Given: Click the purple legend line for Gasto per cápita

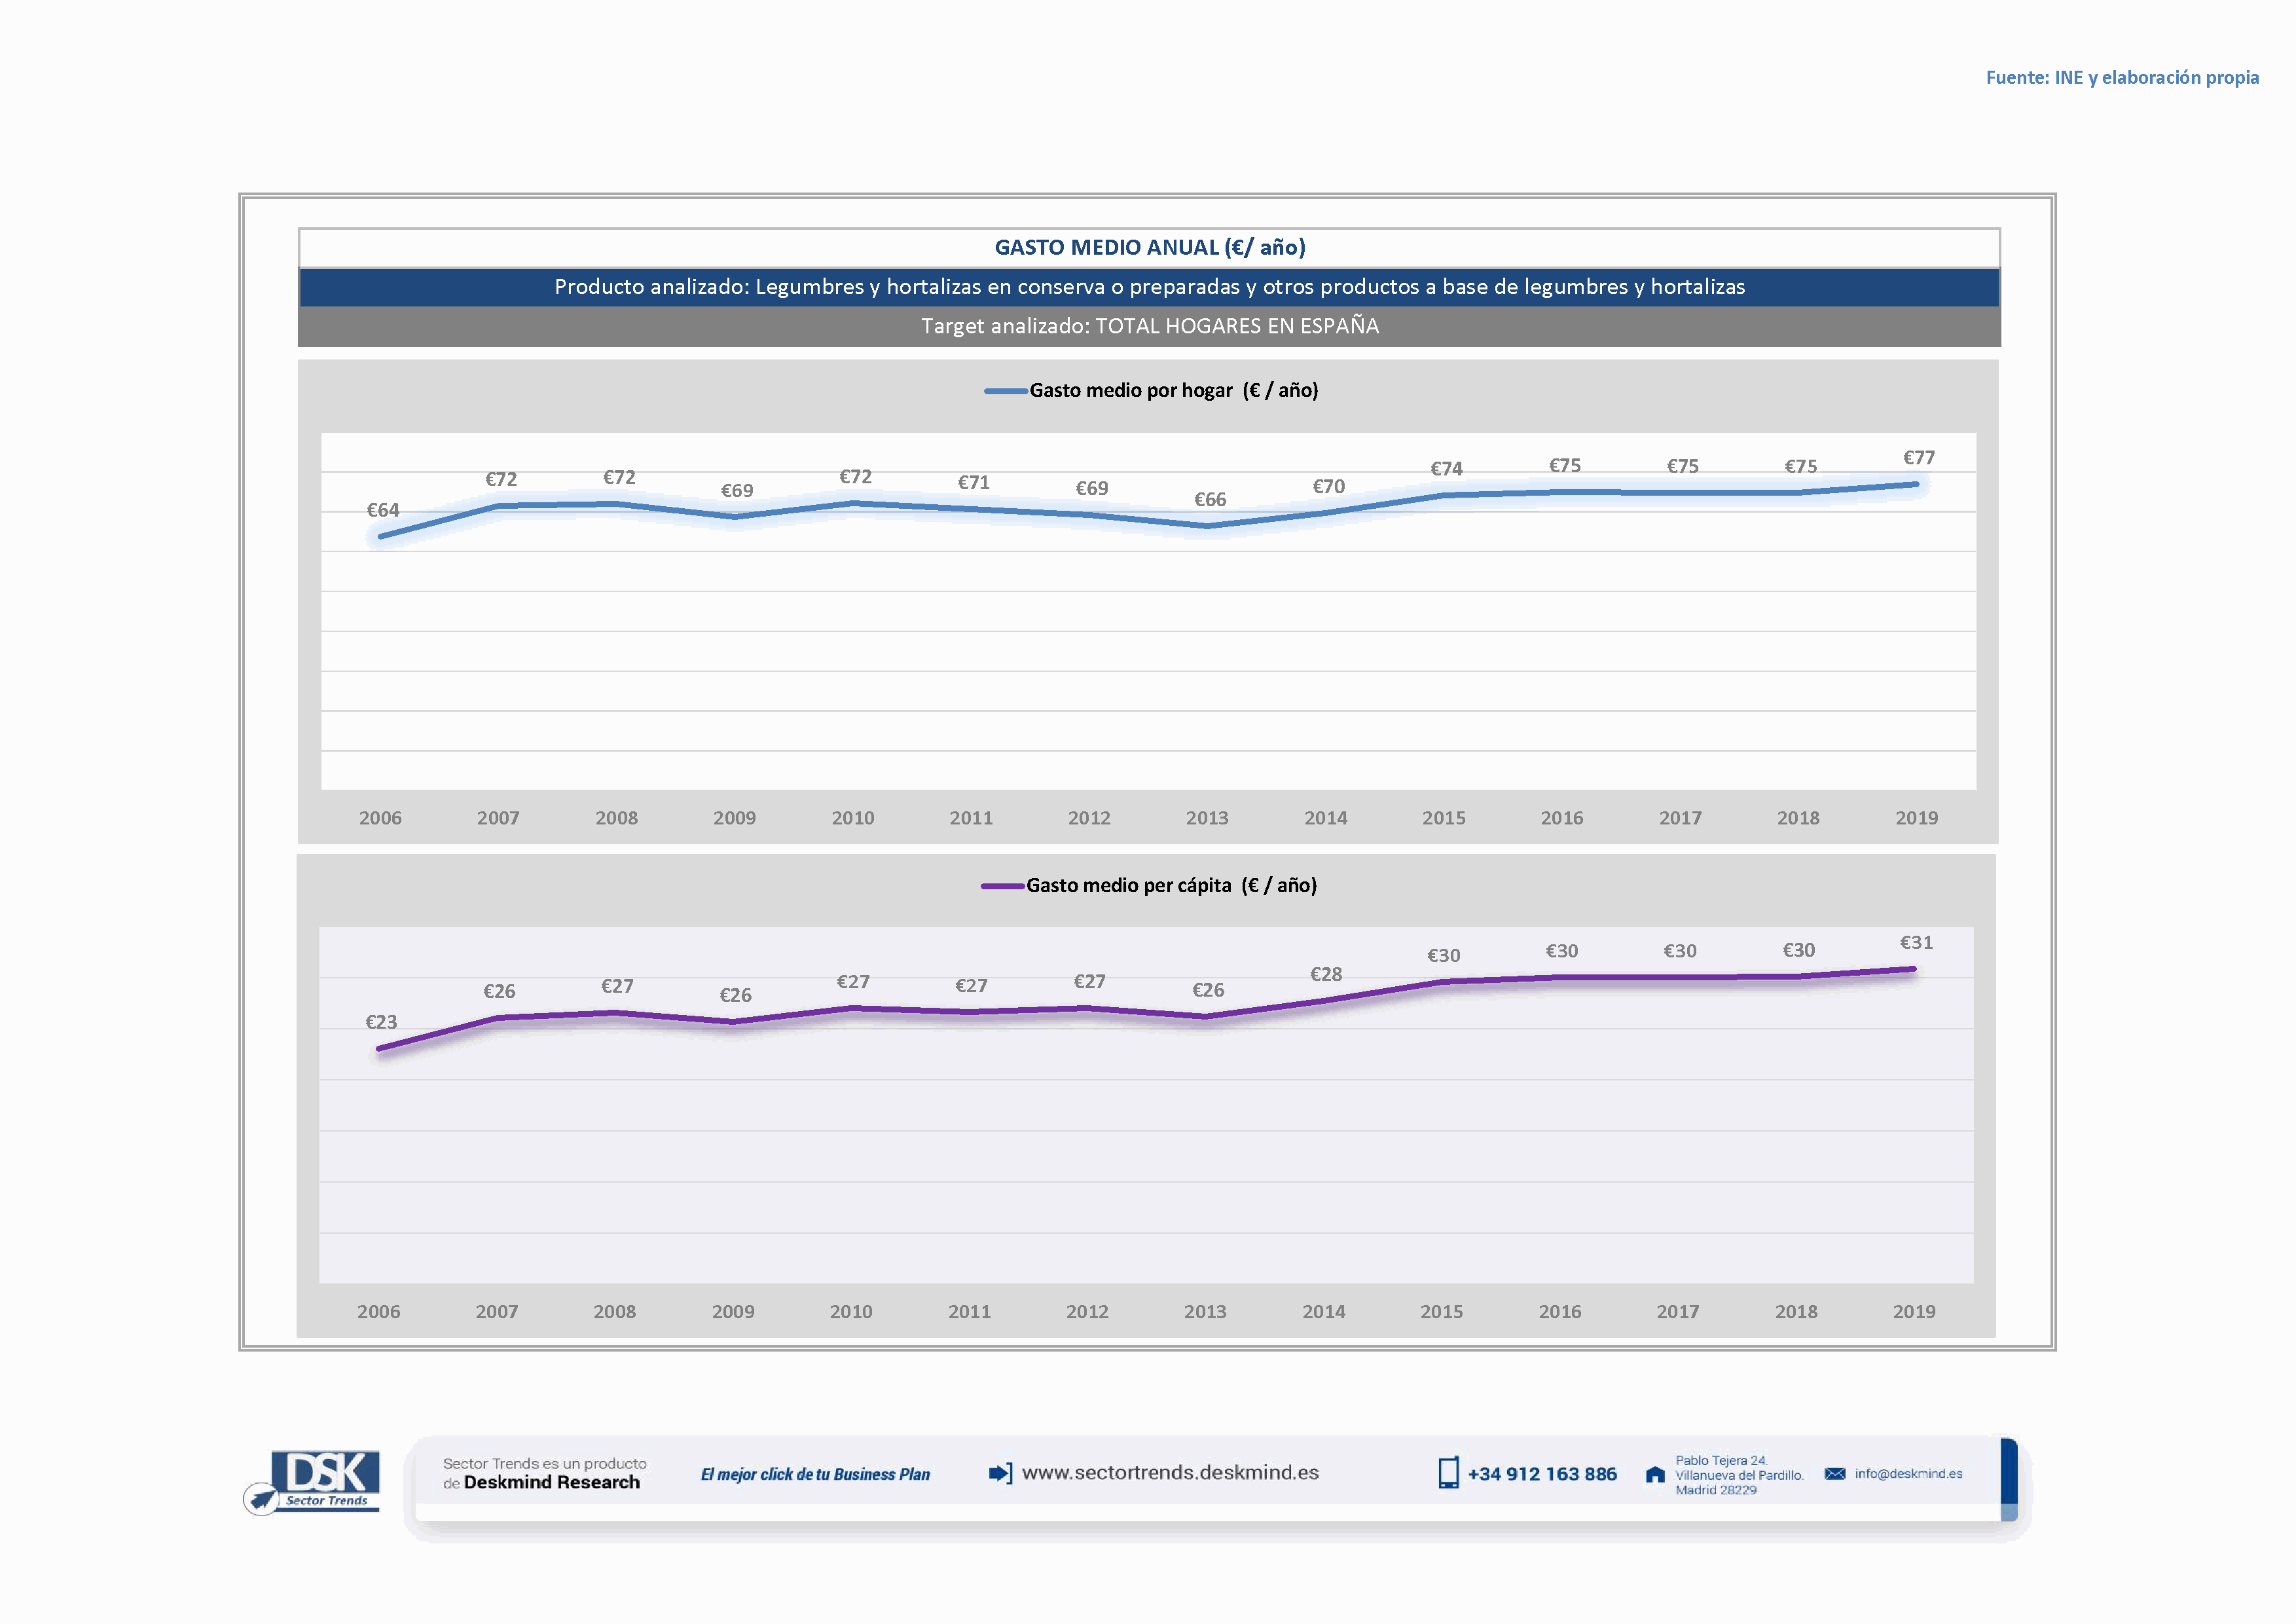Looking at the screenshot, I should [x=1002, y=886].
